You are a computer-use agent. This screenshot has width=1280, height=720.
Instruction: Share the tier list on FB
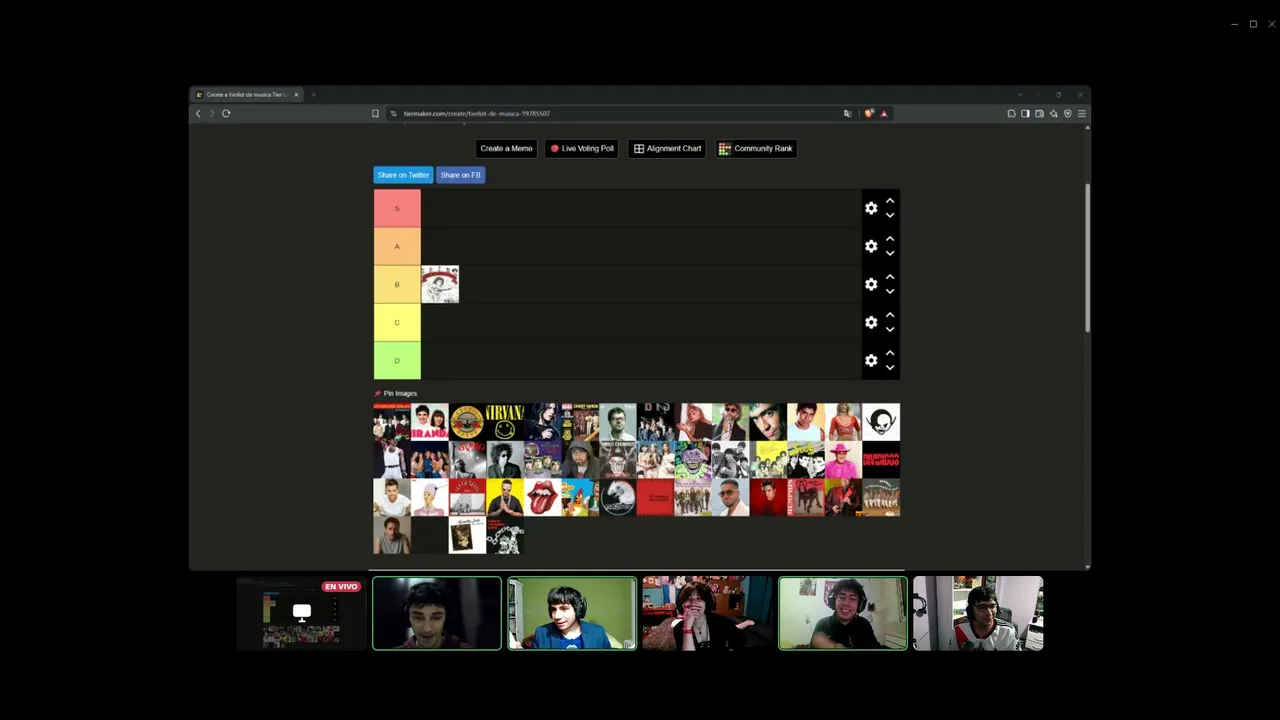click(460, 175)
